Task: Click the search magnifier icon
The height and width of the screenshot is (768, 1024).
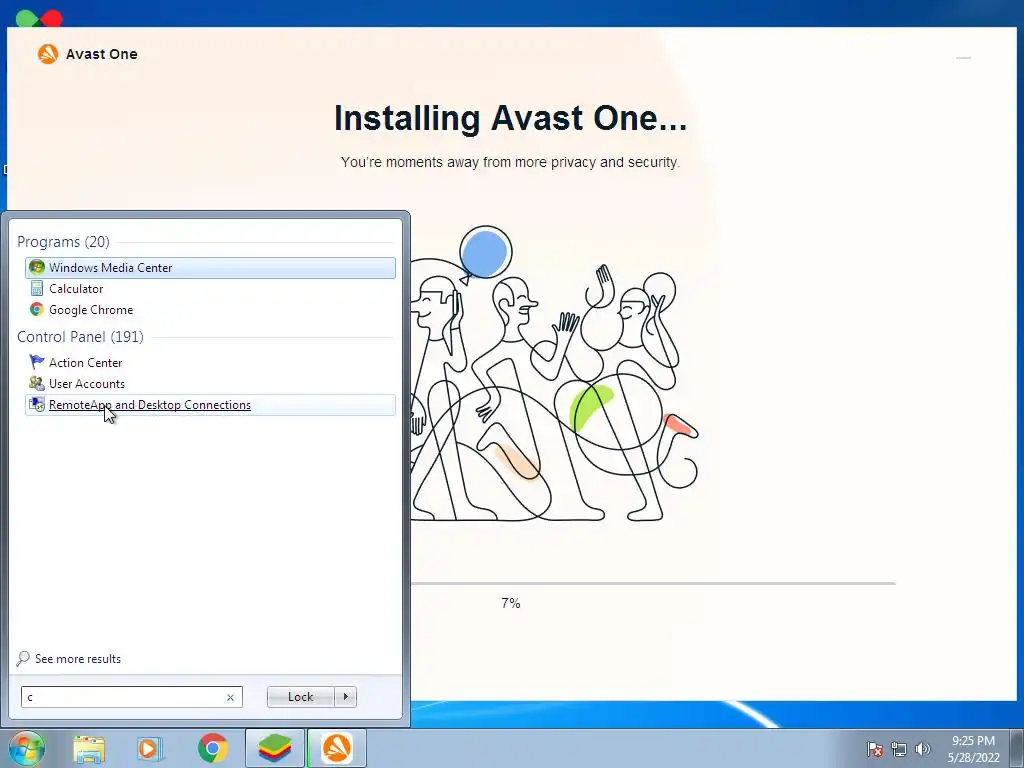Action: click(23, 659)
